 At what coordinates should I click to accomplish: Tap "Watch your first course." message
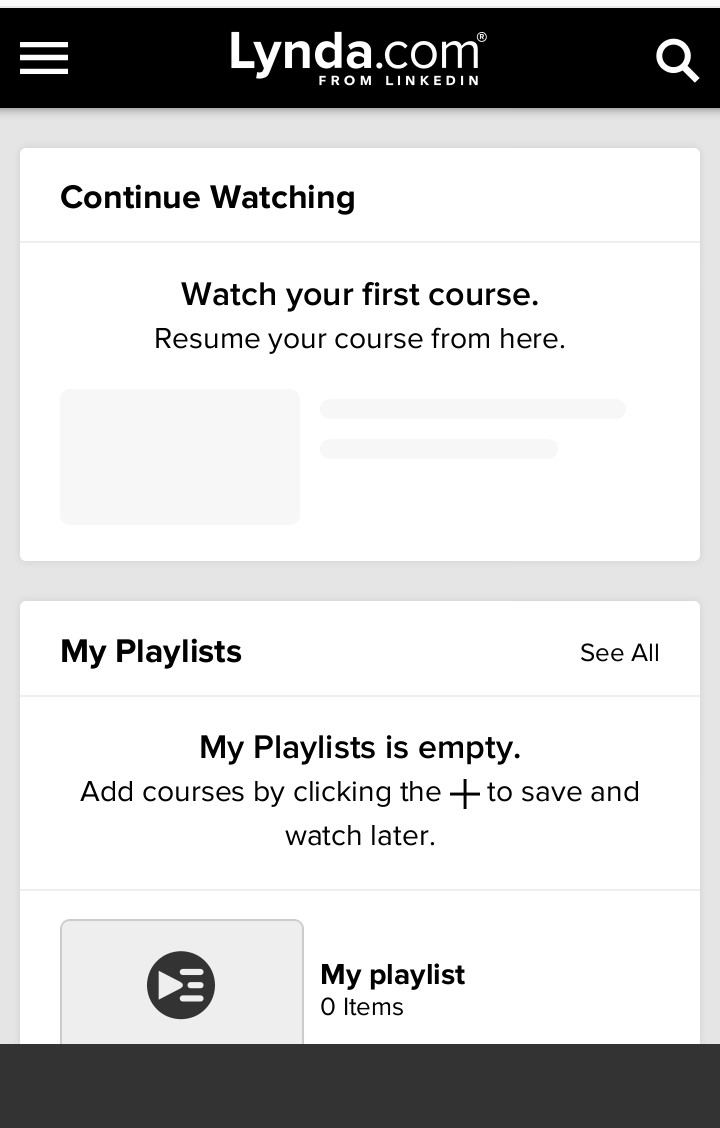pos(360,294)
